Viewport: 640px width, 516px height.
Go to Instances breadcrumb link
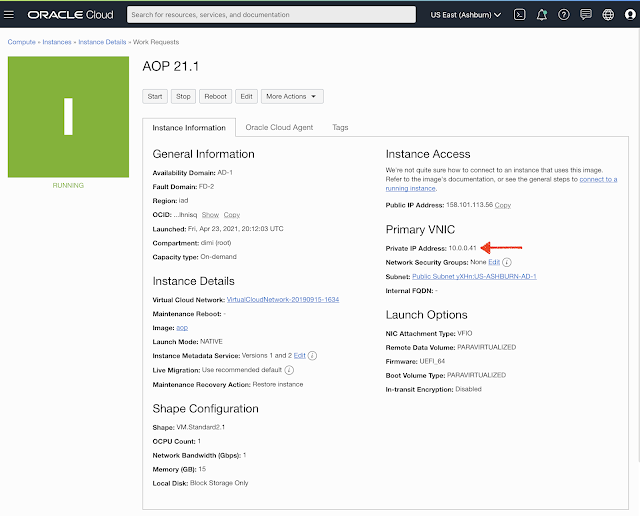click(57, 42)
